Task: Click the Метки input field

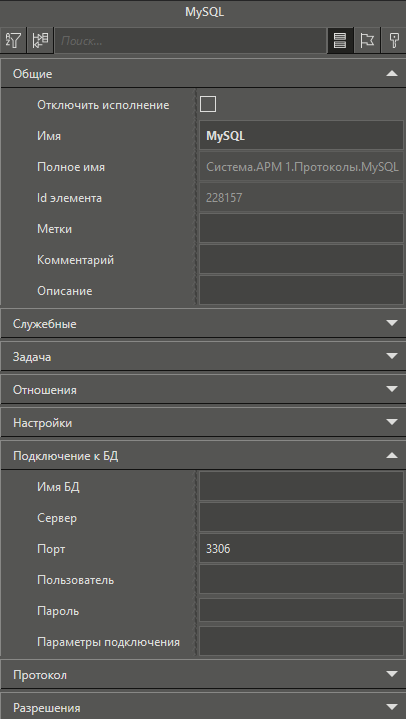Action: [x=301, y=228]
